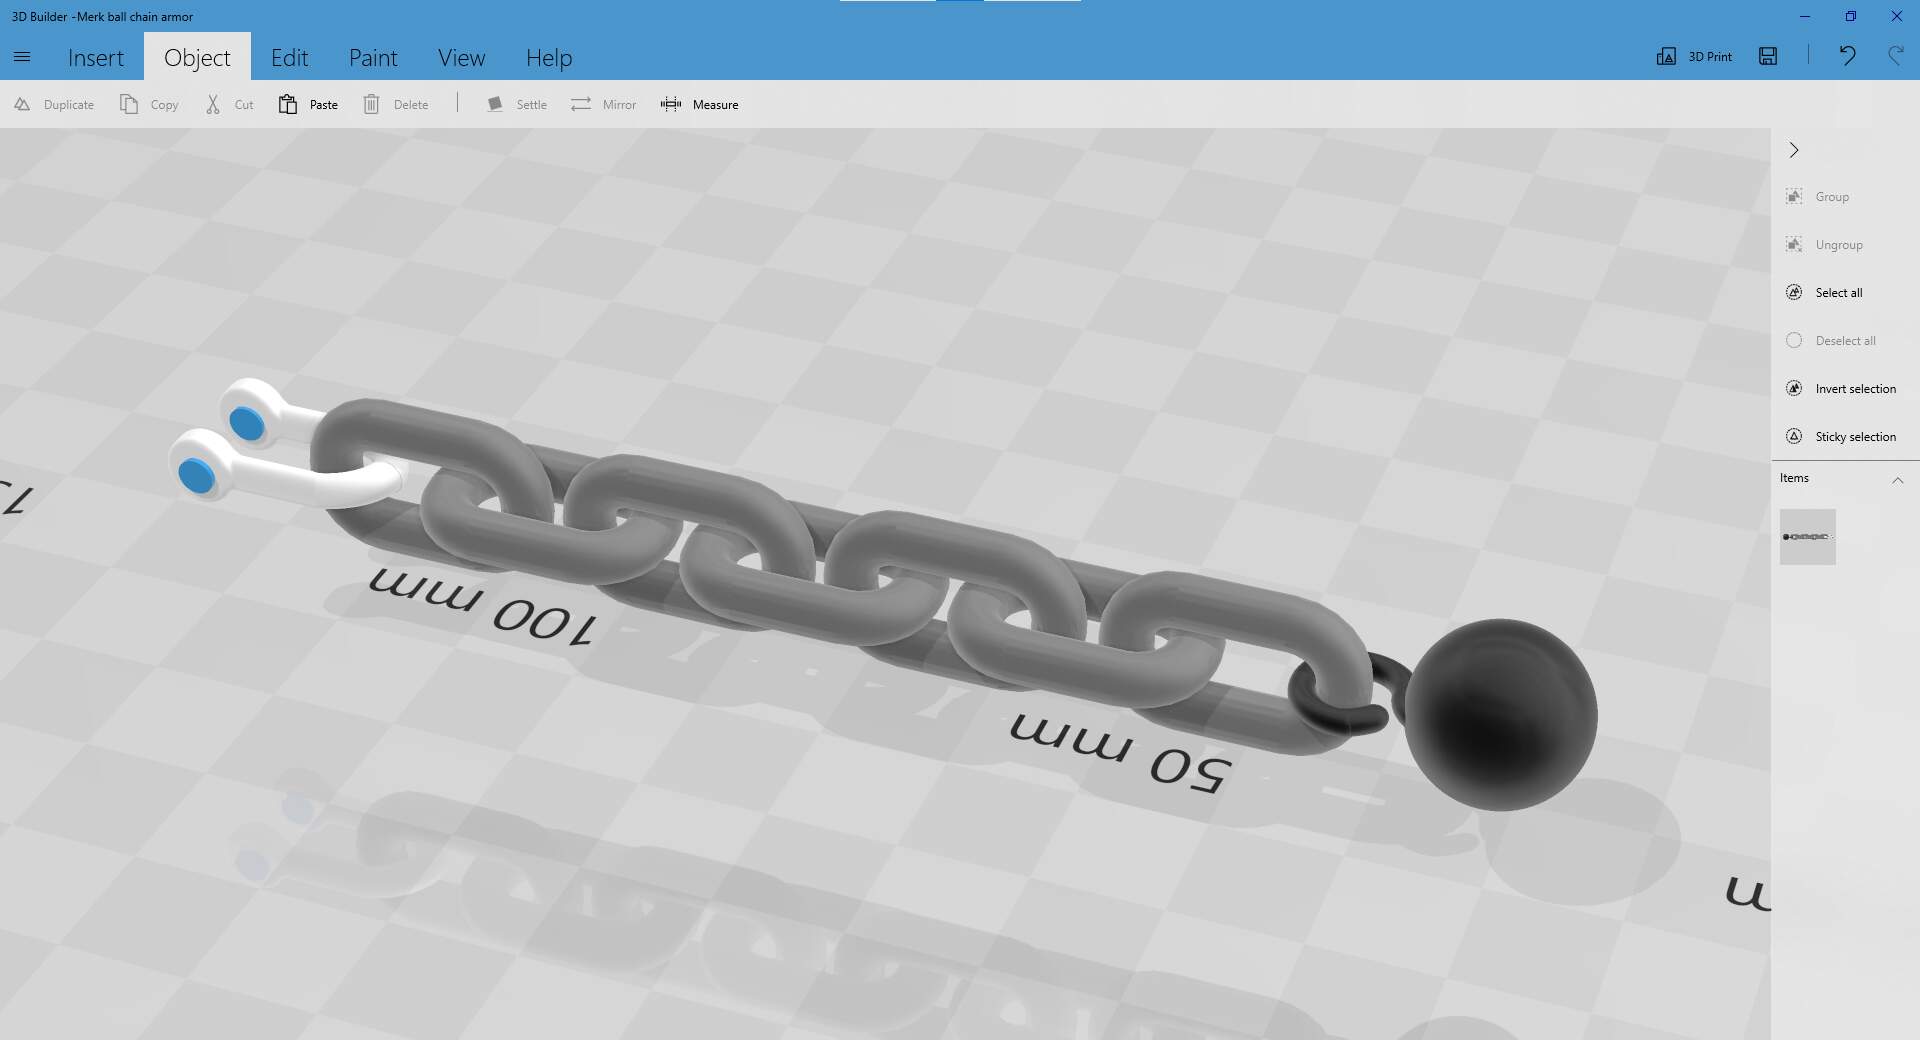
Task: Open the Insert tab
Action: 96,58
